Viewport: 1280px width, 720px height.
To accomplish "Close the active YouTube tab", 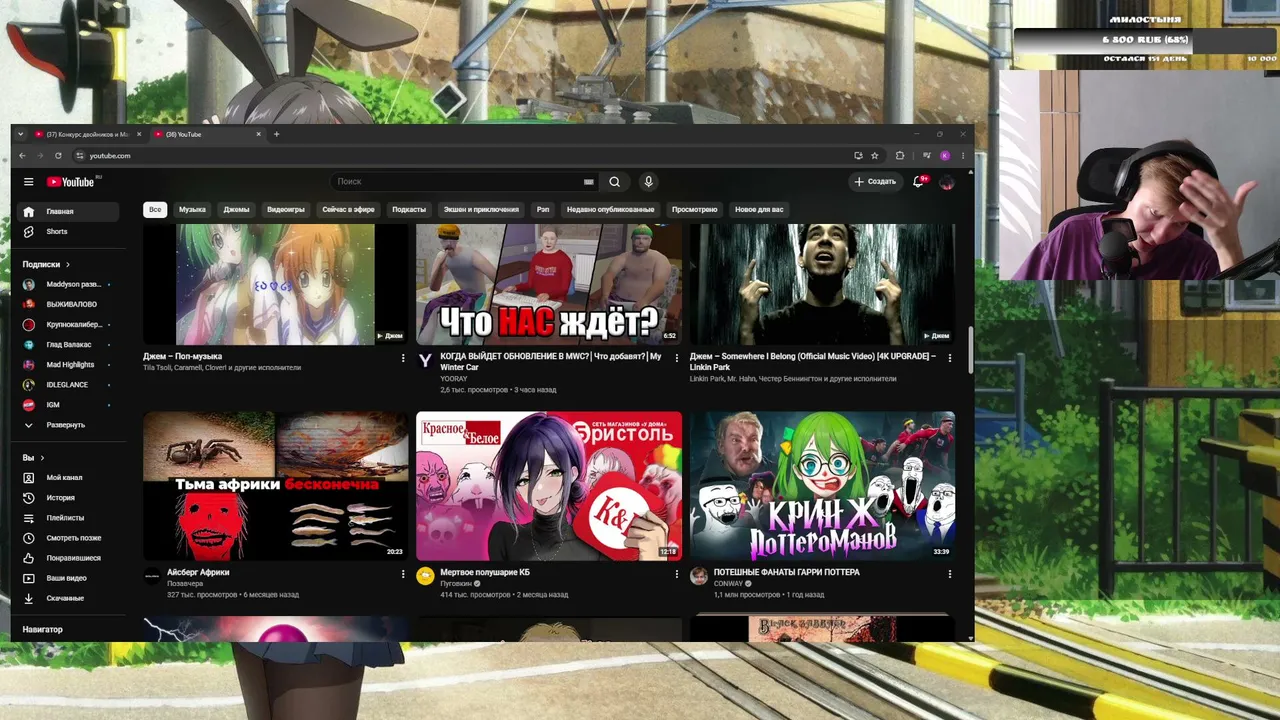I will (259, 134).
